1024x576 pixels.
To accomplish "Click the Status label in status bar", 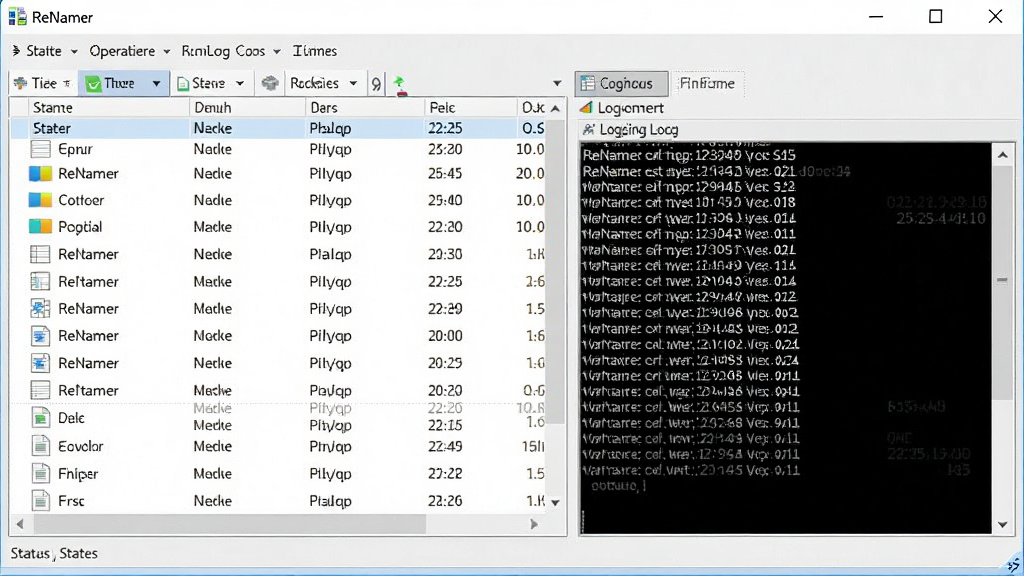I will [x=30, y=554].
